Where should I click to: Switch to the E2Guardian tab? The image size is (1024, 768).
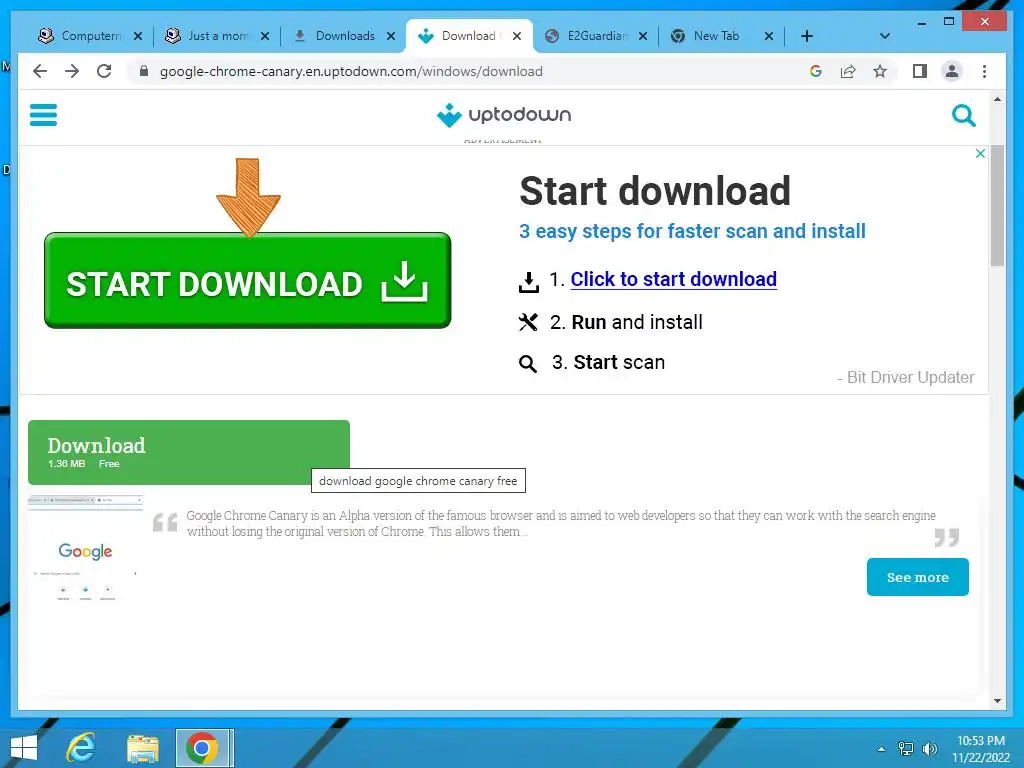coord(596,36)
